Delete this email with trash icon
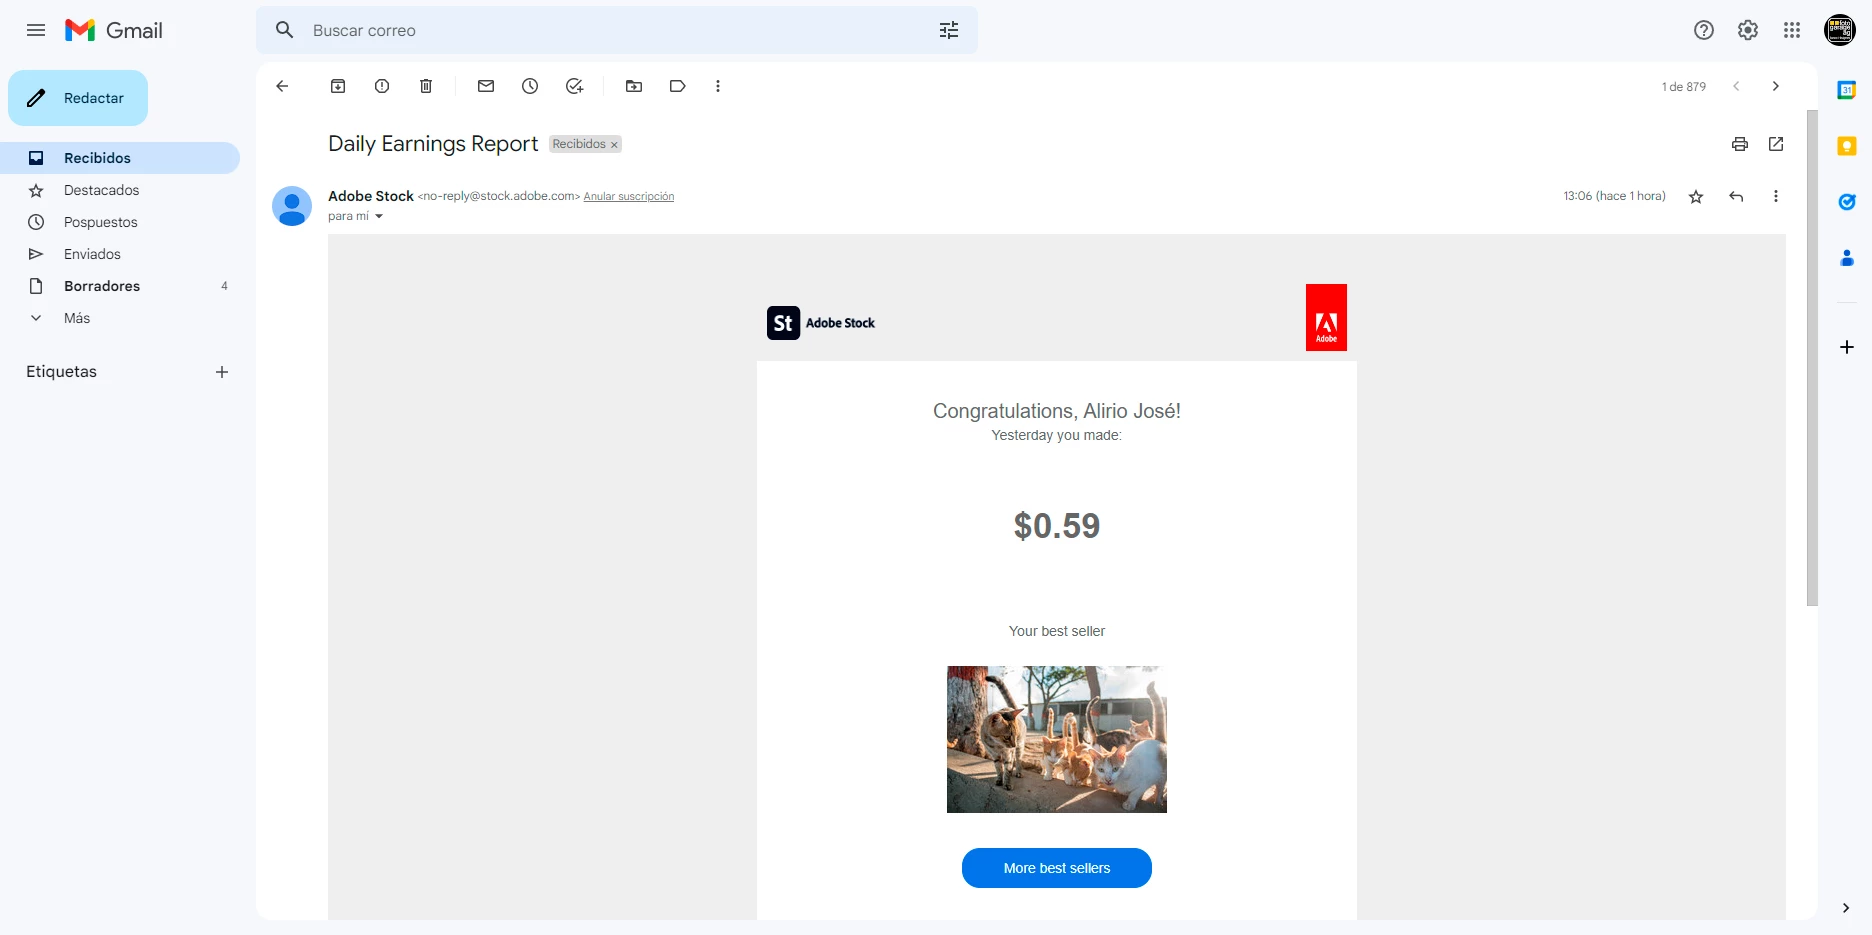The width and height of the screenshot is (1872, 935). click(426, 86)
